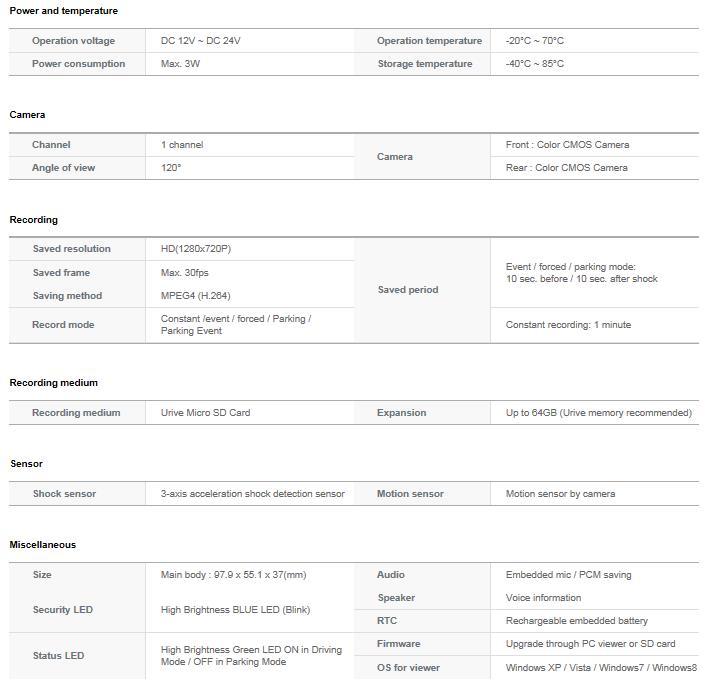Click the Rear : Color CMOS Camera text
Viewport: 716px width, 699px height.
click(566, 168)
